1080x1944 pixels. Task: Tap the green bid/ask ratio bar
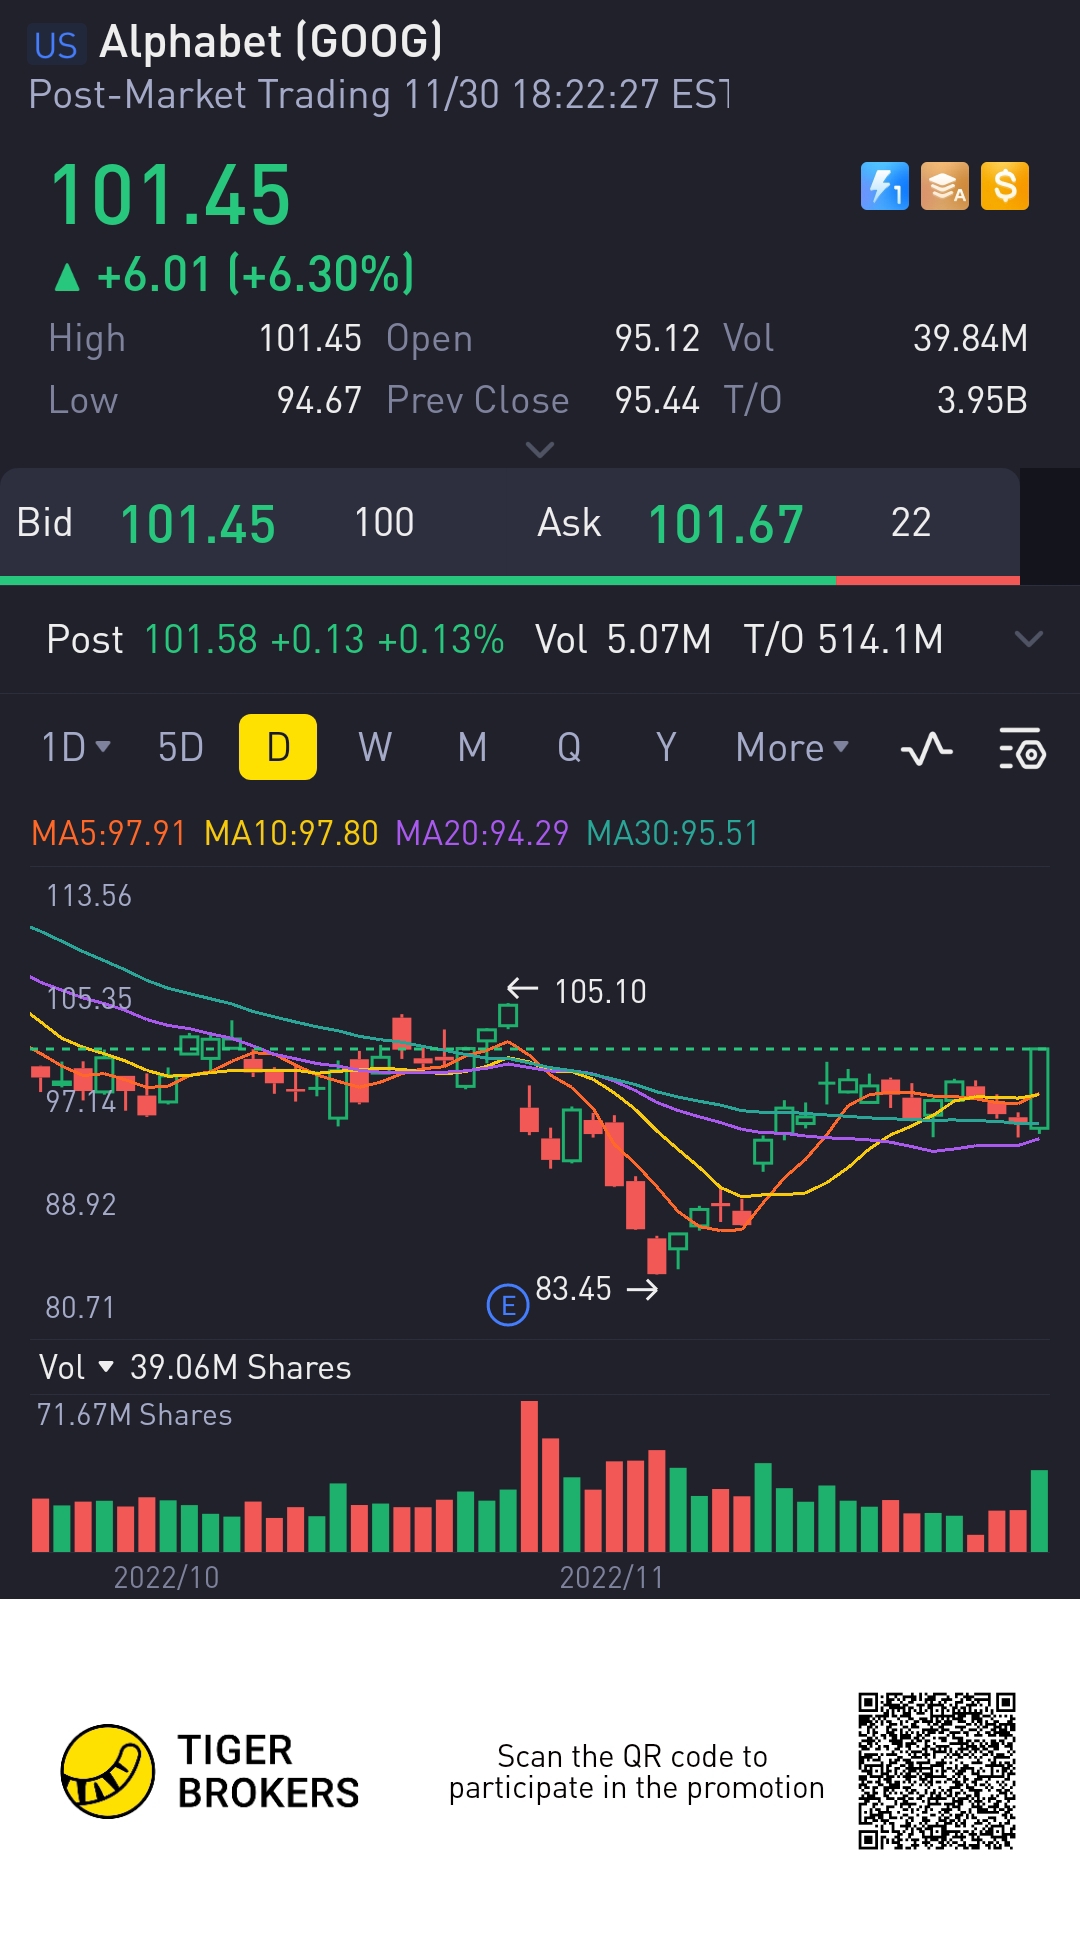coord(418,580)
